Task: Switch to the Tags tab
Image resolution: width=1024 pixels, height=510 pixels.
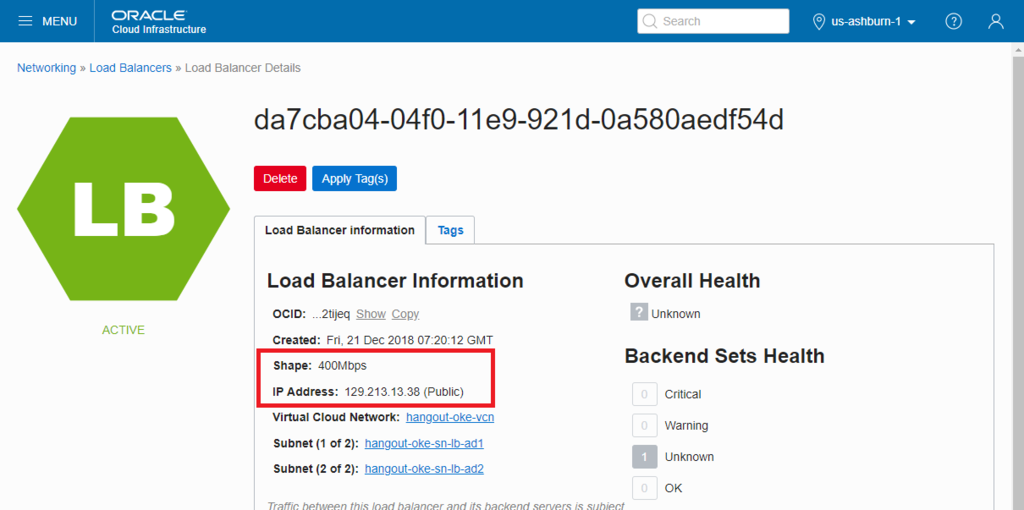Action: click(451, 230)
